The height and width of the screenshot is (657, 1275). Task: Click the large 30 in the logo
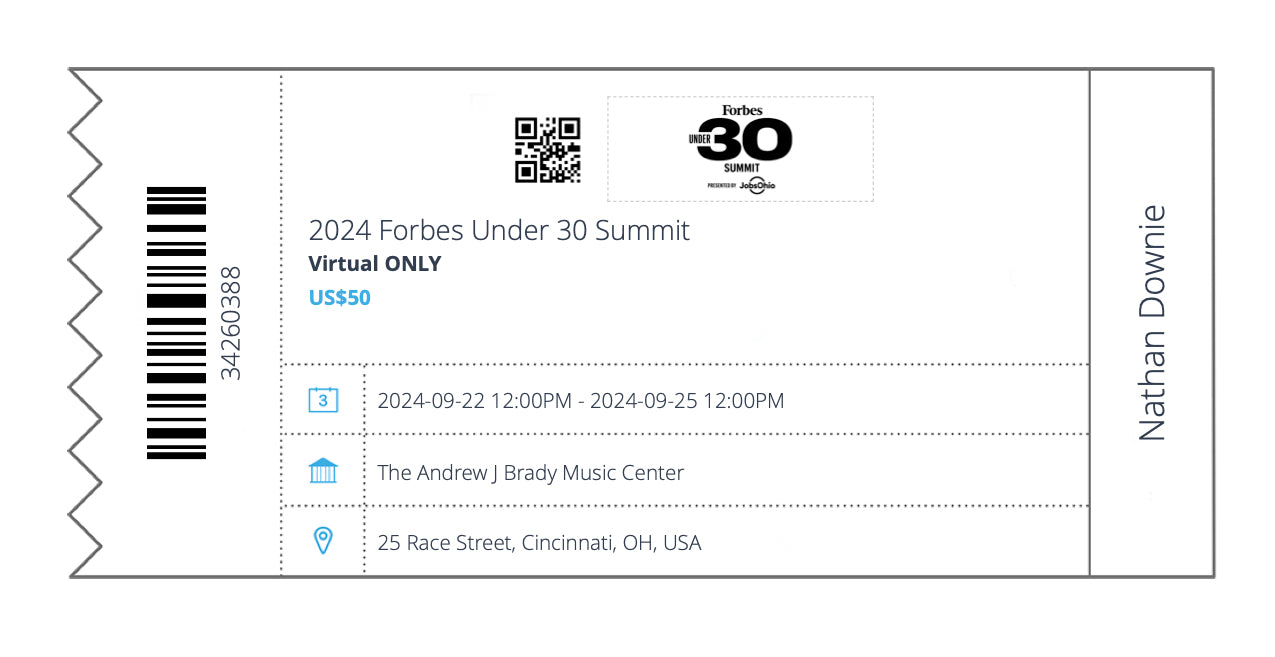pos(745,139)
